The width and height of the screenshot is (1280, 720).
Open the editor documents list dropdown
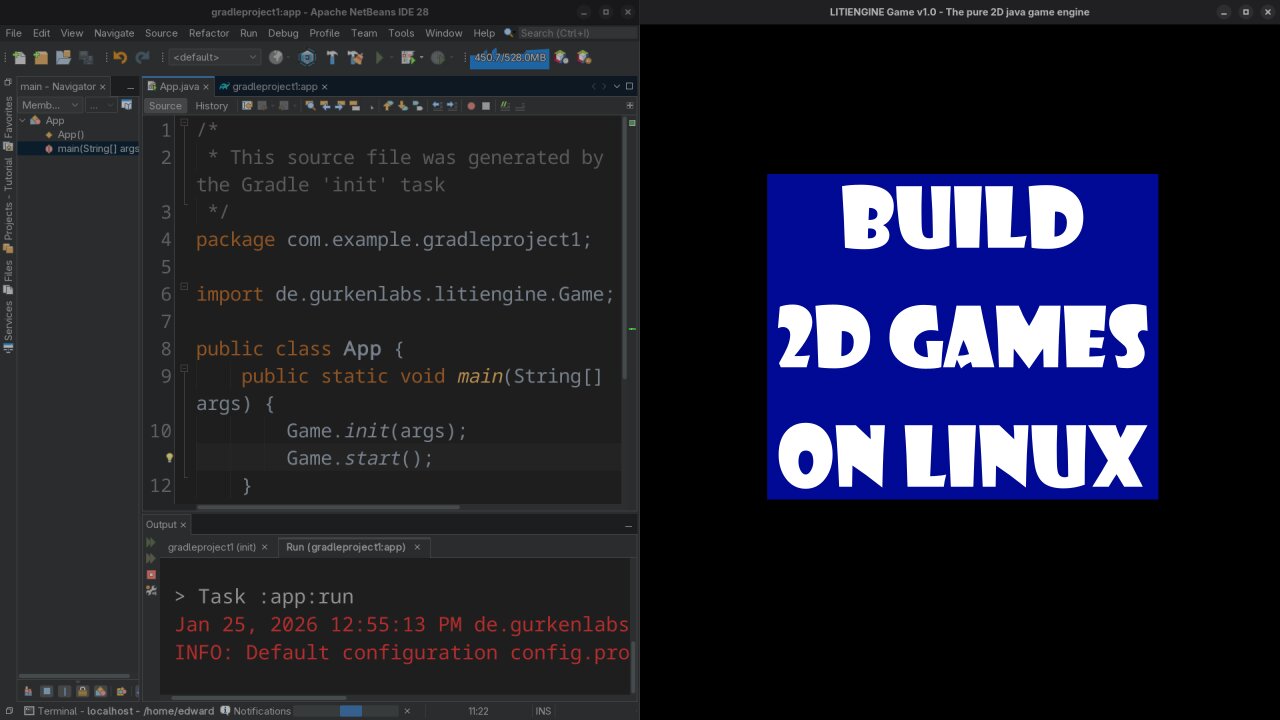pos(617,86)
